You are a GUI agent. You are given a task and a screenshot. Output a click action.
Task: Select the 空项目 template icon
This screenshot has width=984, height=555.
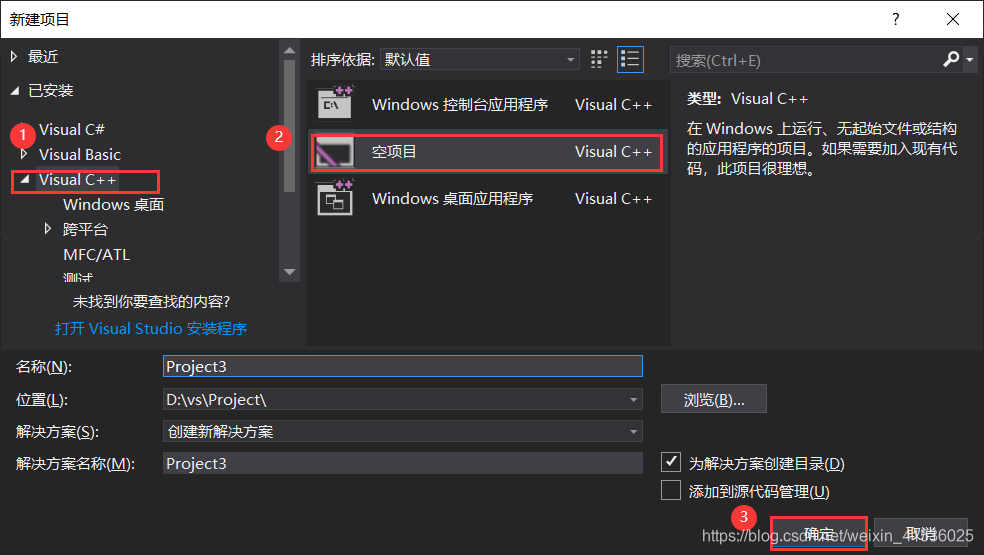(x=335, y=151)
